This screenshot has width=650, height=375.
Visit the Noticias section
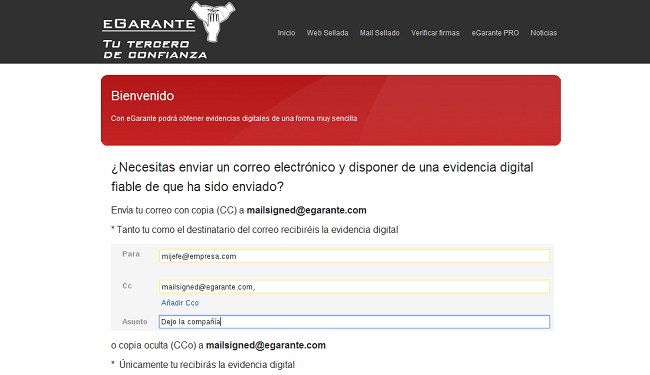coord(543,33)
